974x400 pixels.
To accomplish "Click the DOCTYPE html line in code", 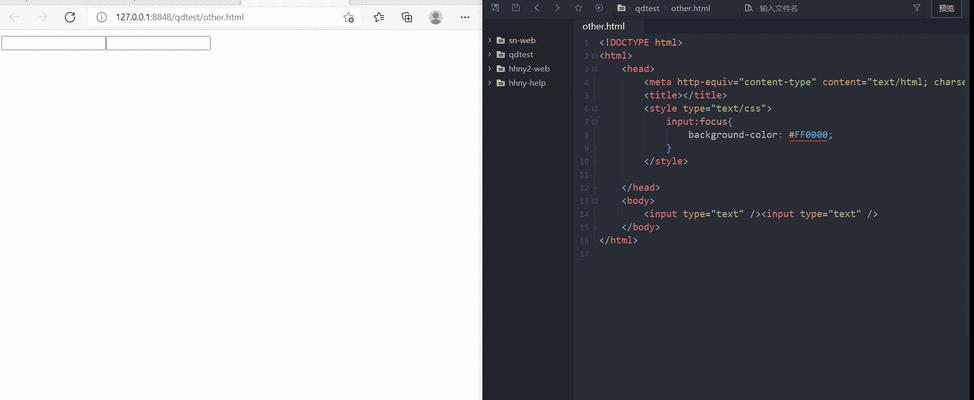I will (640, 42).
